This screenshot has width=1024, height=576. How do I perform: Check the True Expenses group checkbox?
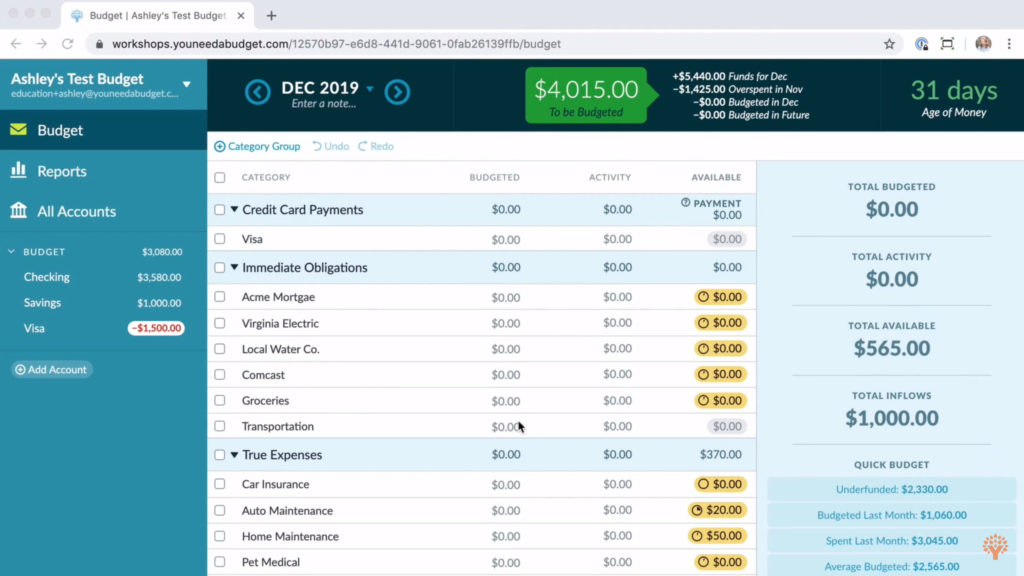tap(219, 455)
